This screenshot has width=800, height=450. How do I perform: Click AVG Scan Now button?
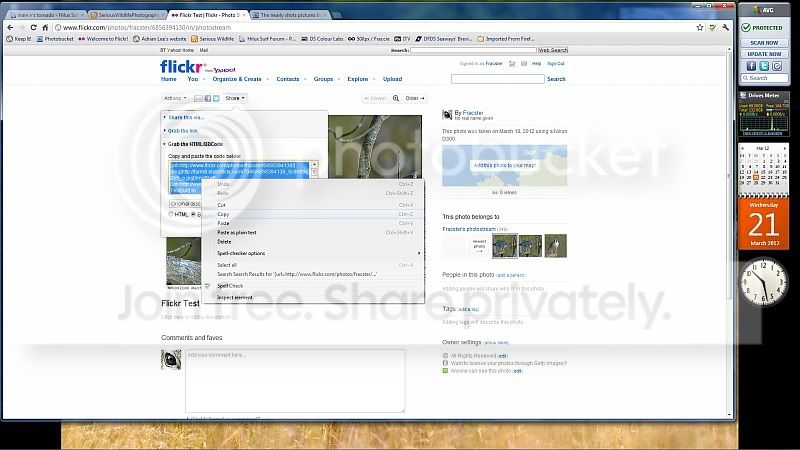tap(764, 43)
